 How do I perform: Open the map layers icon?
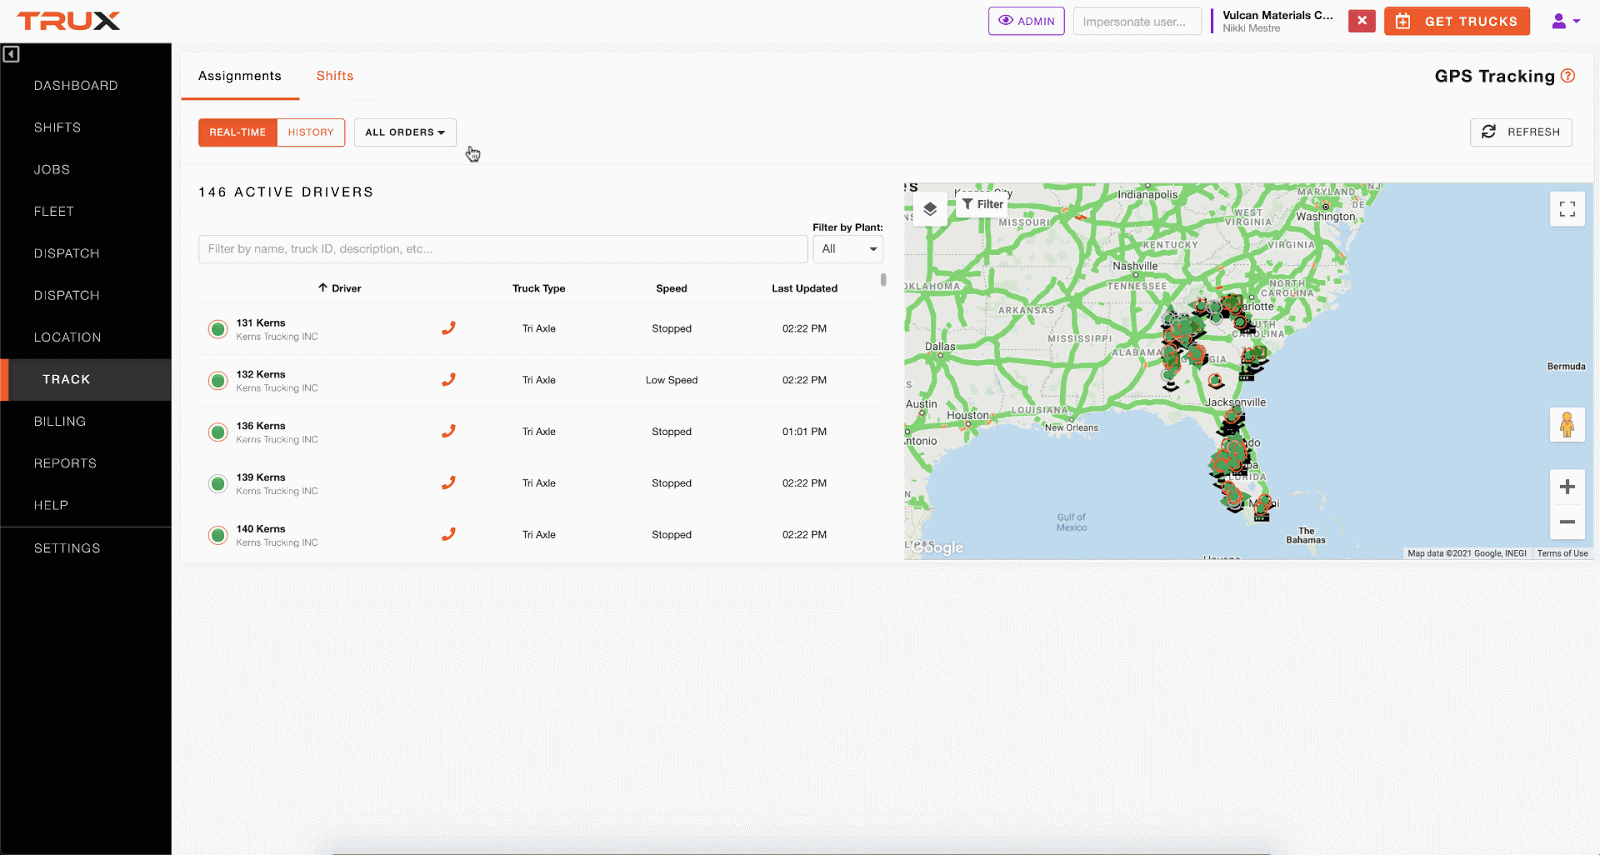tap(930, 209)
